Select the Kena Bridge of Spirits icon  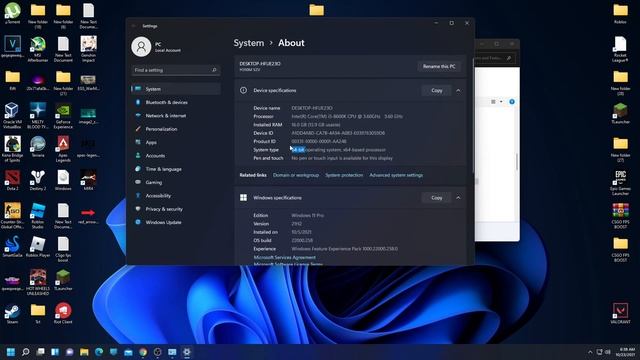click(12, 149)
